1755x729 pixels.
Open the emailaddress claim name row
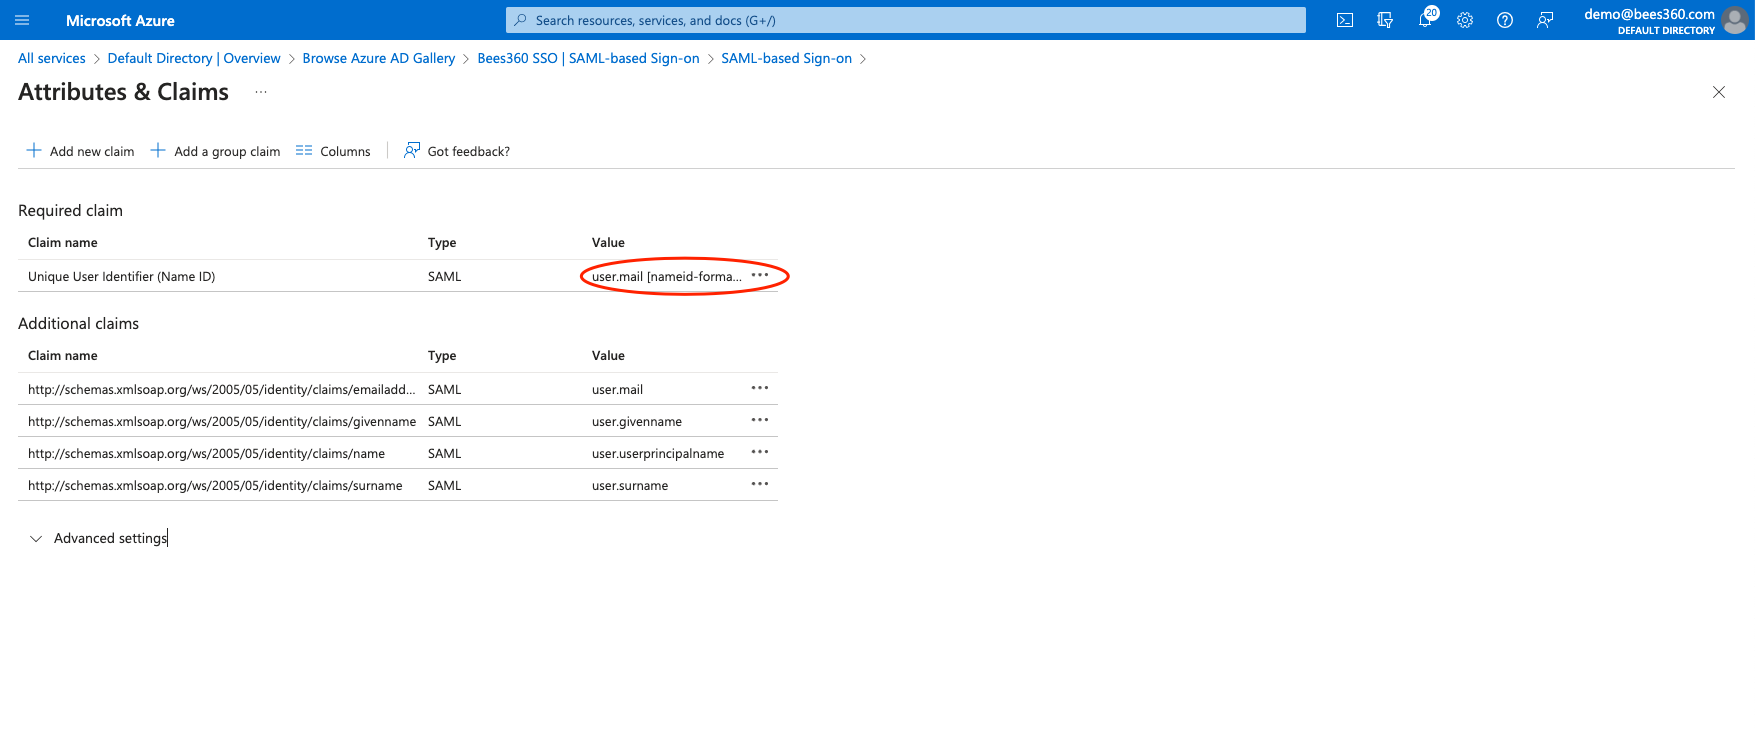click(x=222, y=389)
